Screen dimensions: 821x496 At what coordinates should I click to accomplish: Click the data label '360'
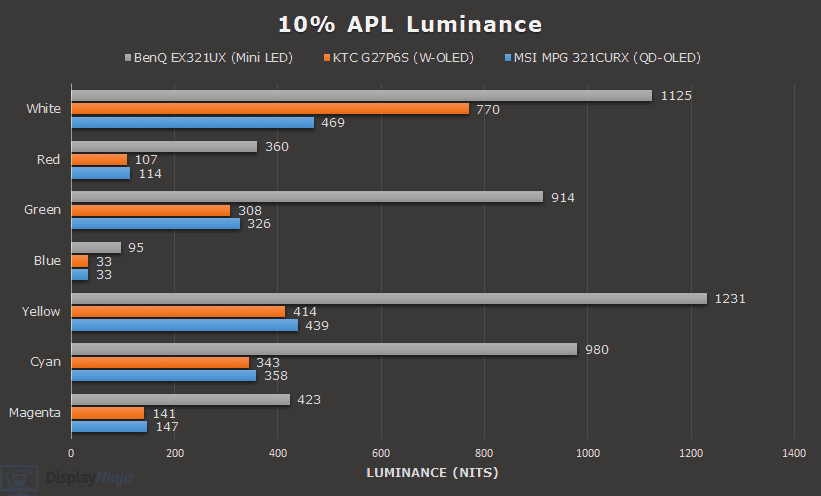pyautogui.click(x=276, y=147)
